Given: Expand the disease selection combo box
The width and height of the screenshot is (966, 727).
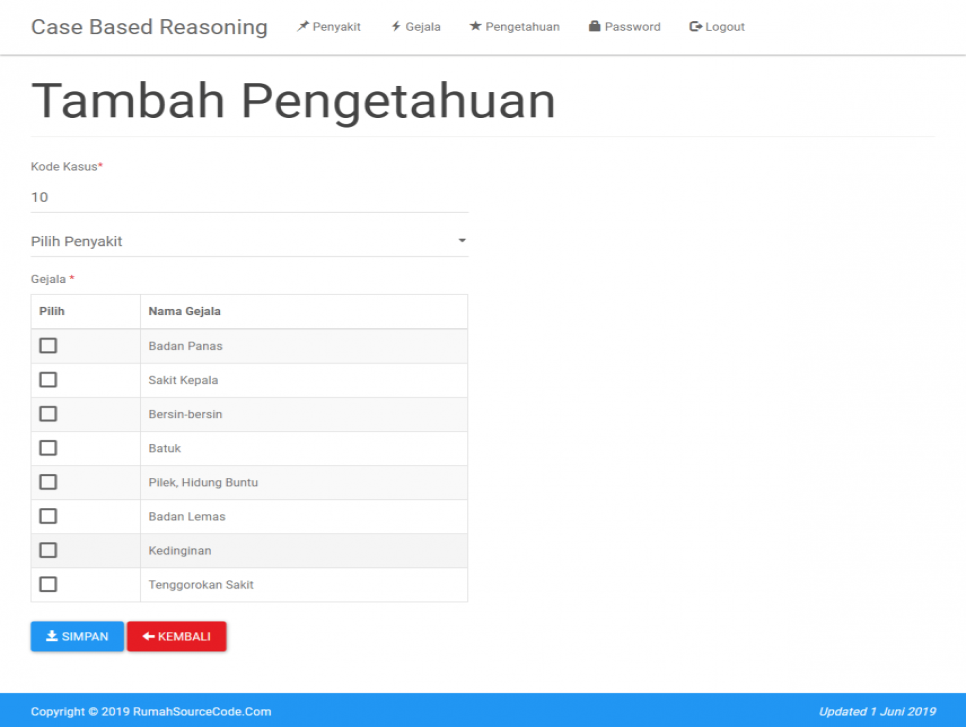Looking at the screenshot, I should point(249,241).
